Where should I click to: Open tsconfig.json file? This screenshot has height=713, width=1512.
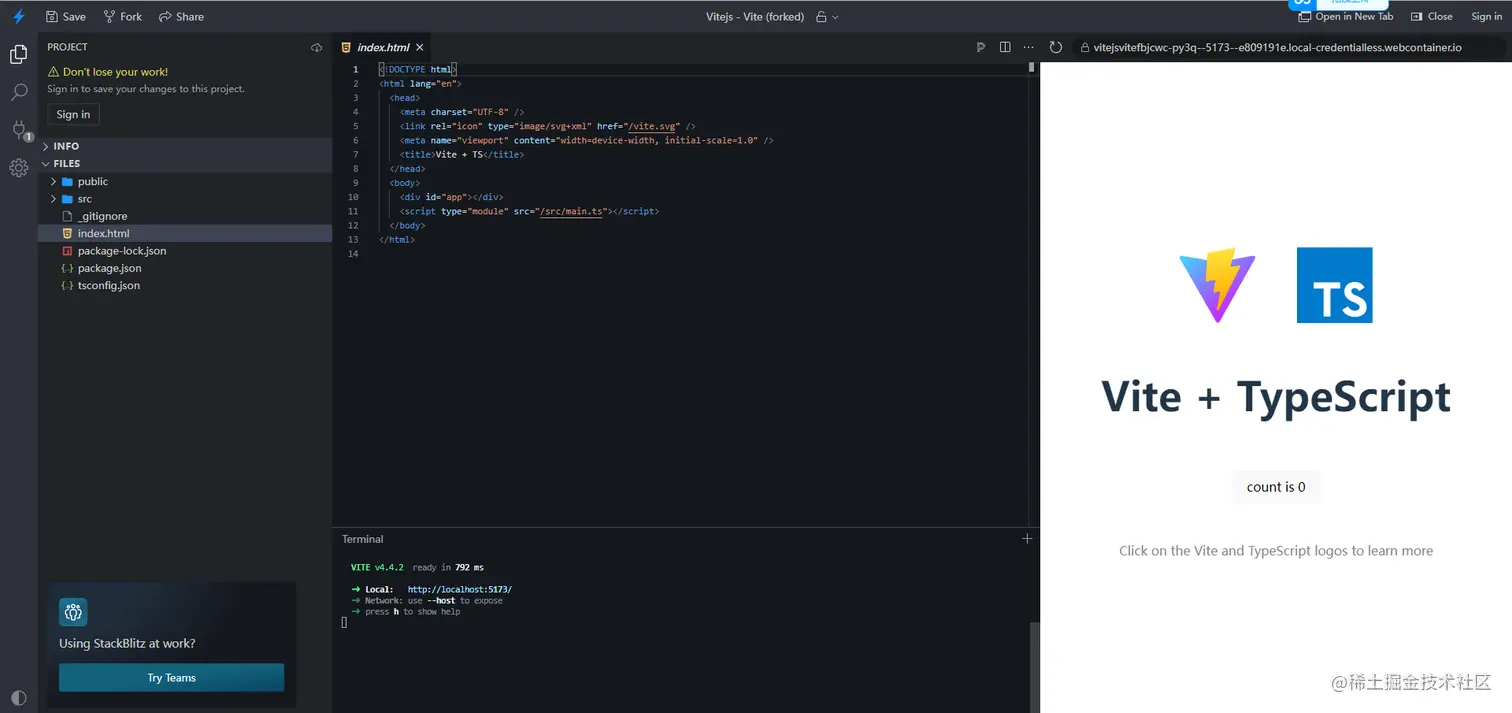coord(185,285)
